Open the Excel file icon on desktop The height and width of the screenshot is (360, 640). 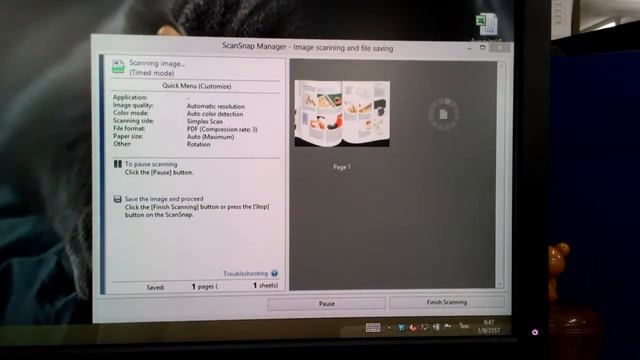tap(487, 24)
